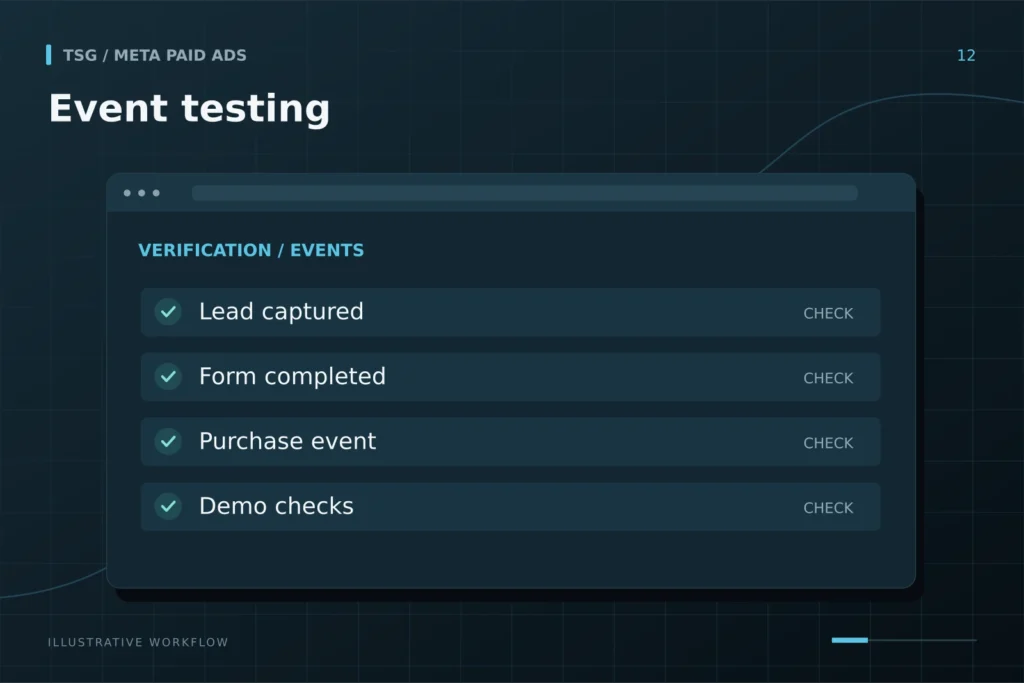Image resolution: width=1024 pixels, height=683 pixels.
Task: Click the TSG / META PAID ADS label
Action: point(155,56)
